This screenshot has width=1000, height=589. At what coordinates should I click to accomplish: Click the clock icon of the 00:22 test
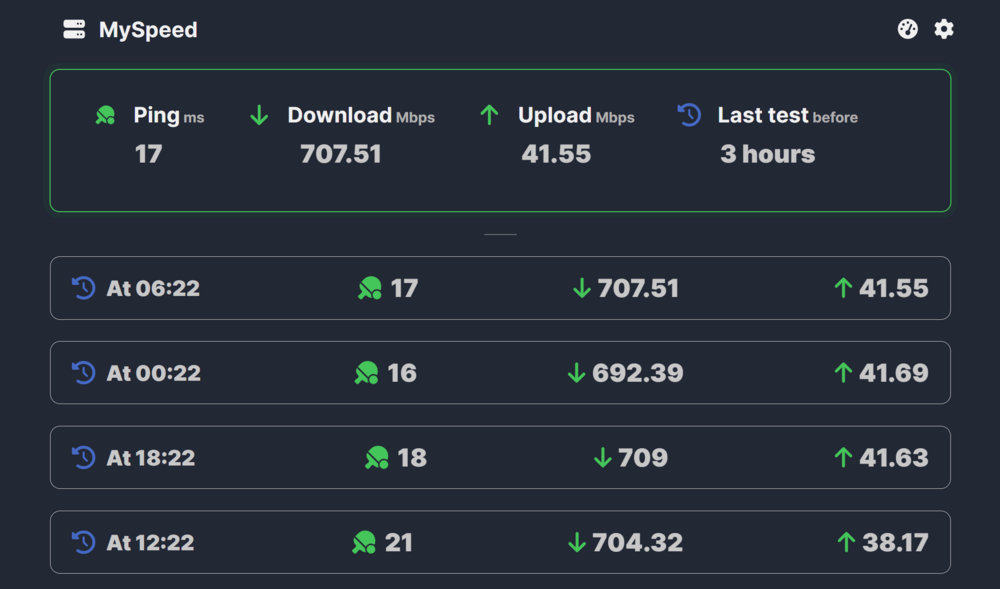(x=84, y=373)
